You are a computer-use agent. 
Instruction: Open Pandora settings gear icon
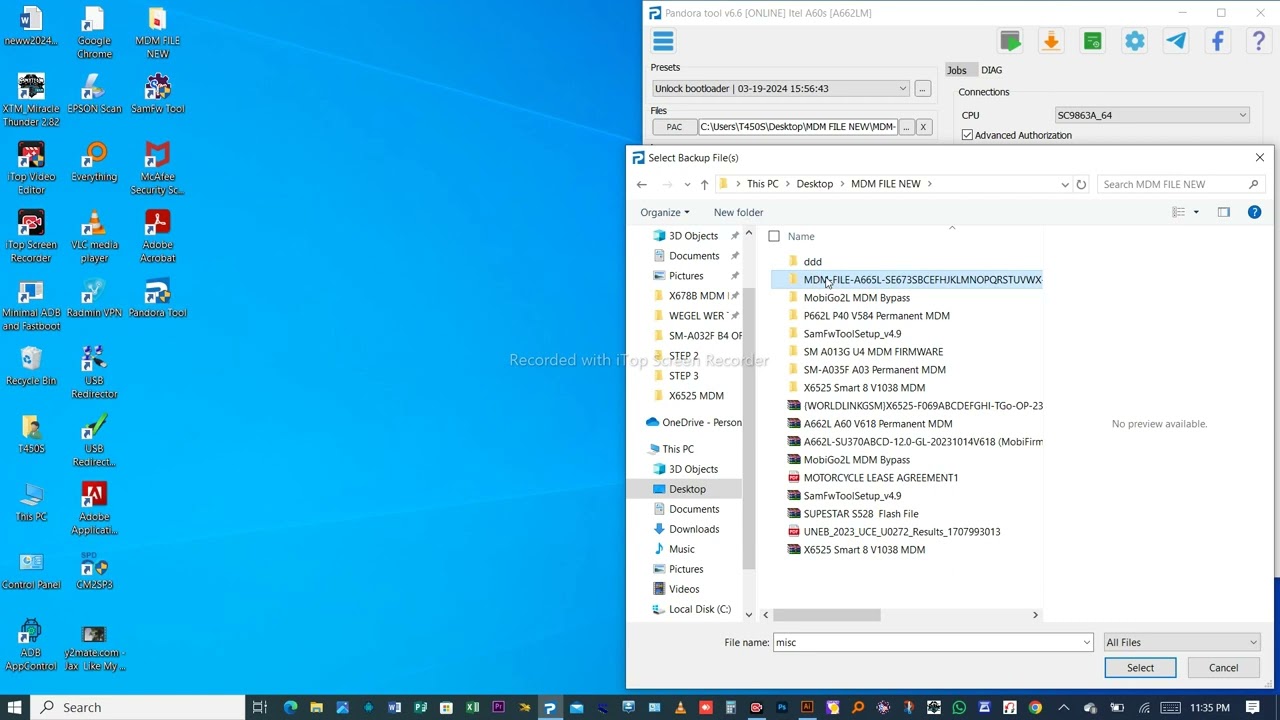coord(1134,41)
